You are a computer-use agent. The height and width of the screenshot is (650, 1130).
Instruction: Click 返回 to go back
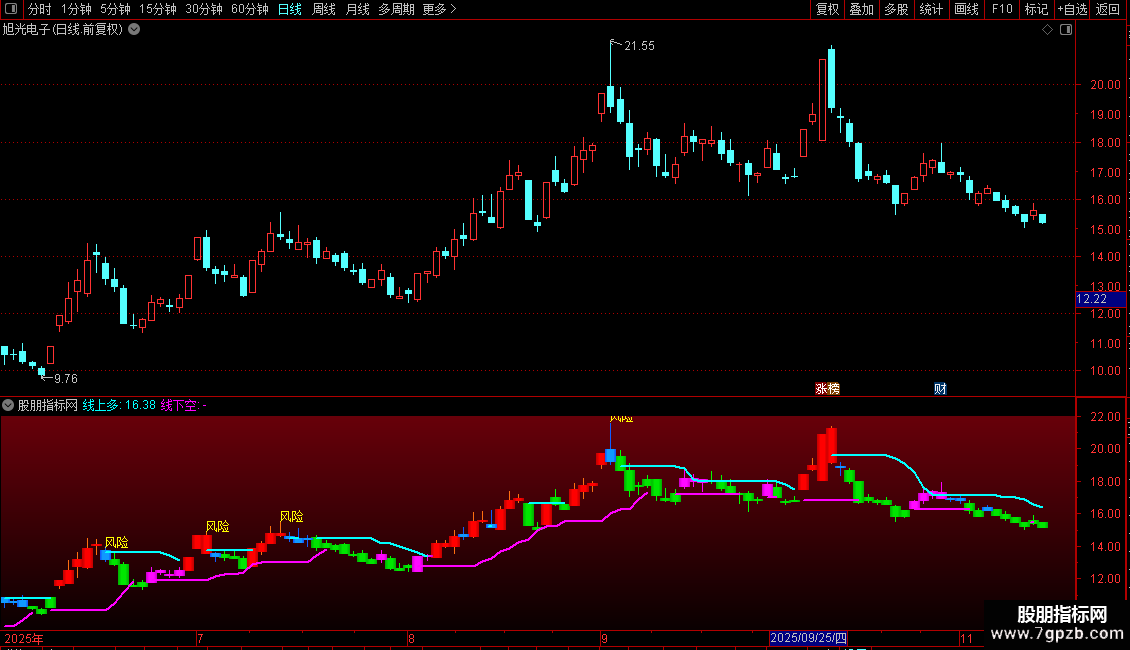(1108, 9)
